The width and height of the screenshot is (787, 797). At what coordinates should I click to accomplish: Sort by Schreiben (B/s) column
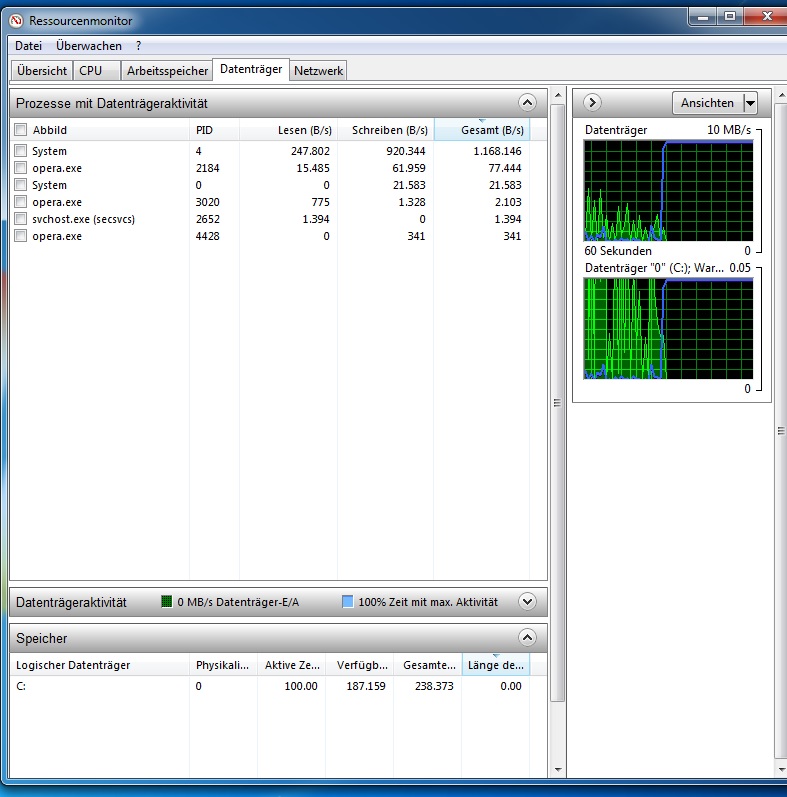point(385,130)
